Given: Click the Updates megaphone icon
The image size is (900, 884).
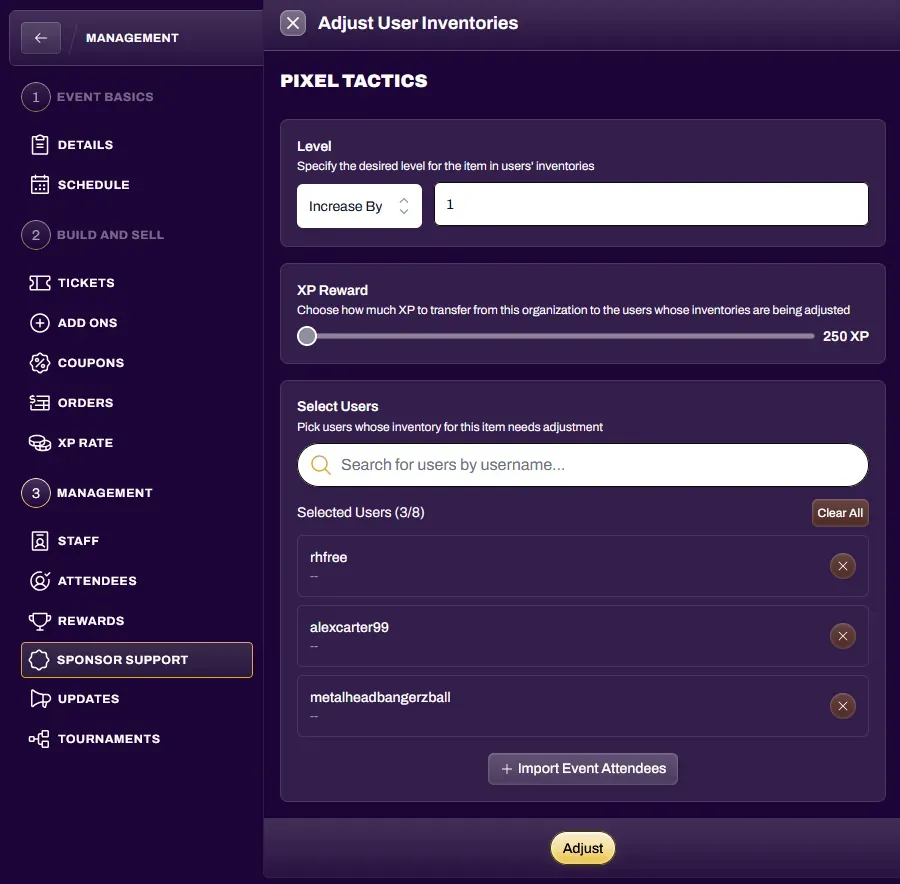Looking at the screenshot, I should tap(40, 699).
